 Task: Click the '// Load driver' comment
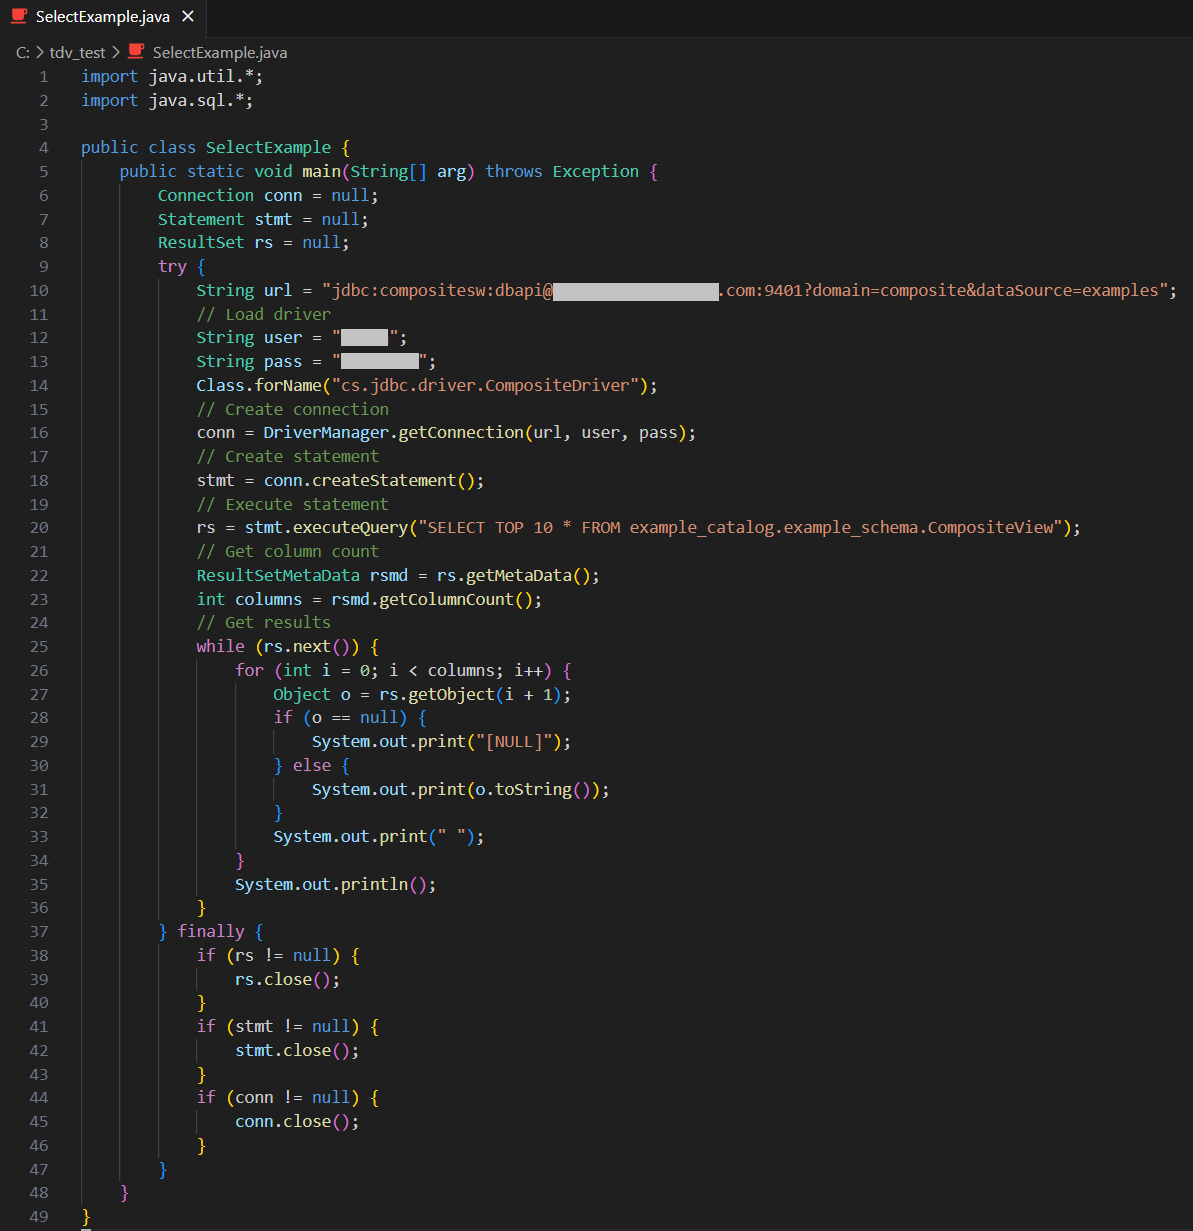pyautogui.click(x=264, y=314)
